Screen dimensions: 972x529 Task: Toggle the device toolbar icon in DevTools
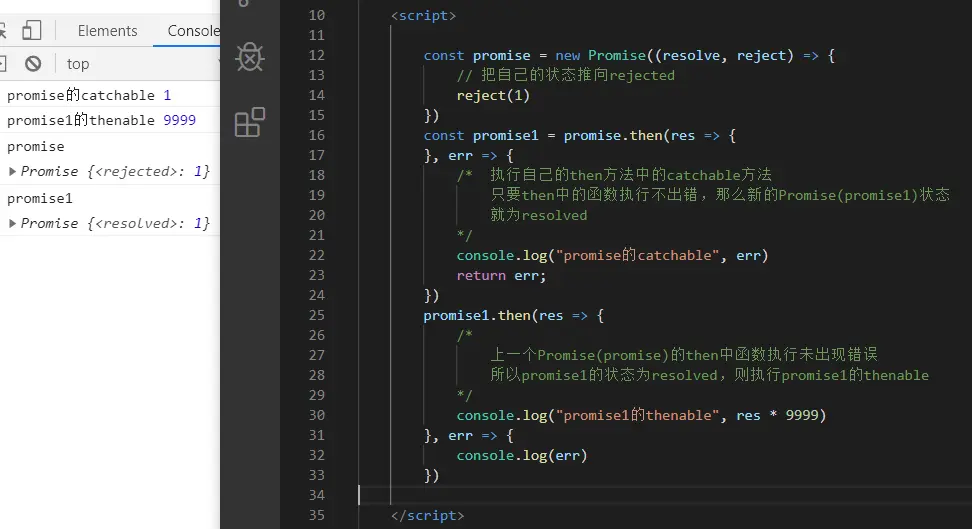click(32, 30)
